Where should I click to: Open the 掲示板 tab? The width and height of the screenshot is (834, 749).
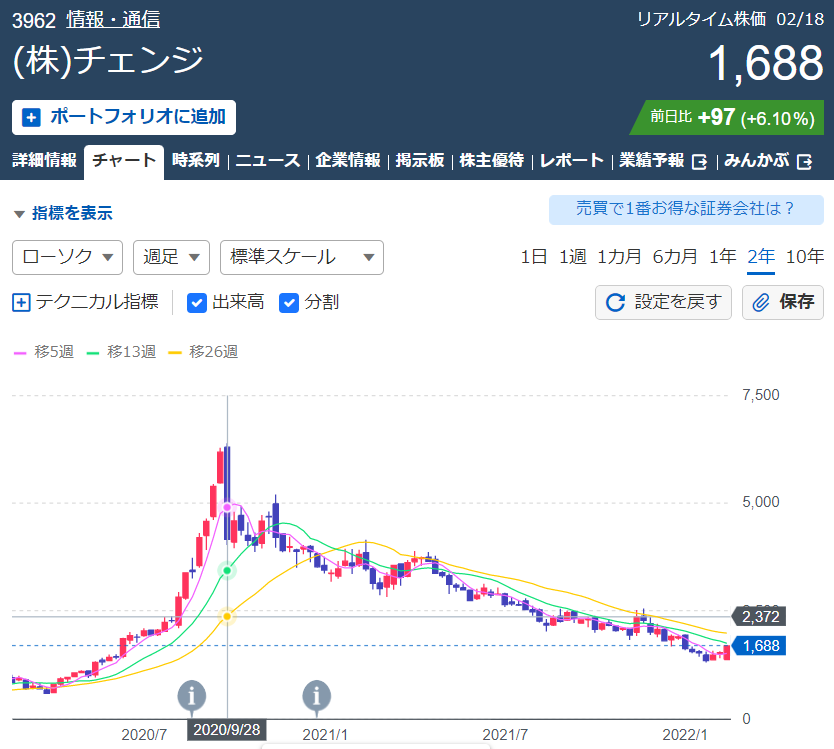tap(420, 160)
